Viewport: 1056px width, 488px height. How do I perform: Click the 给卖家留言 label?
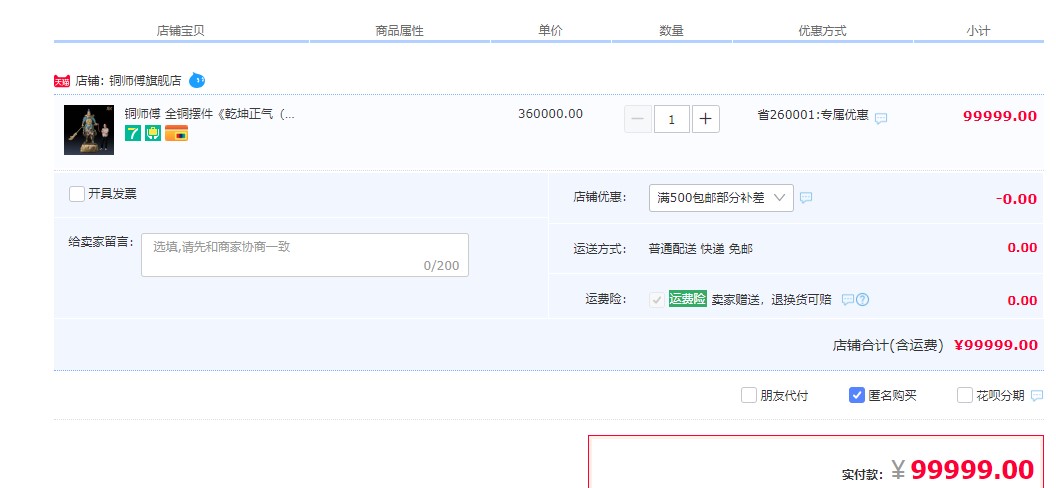(100, 241)
